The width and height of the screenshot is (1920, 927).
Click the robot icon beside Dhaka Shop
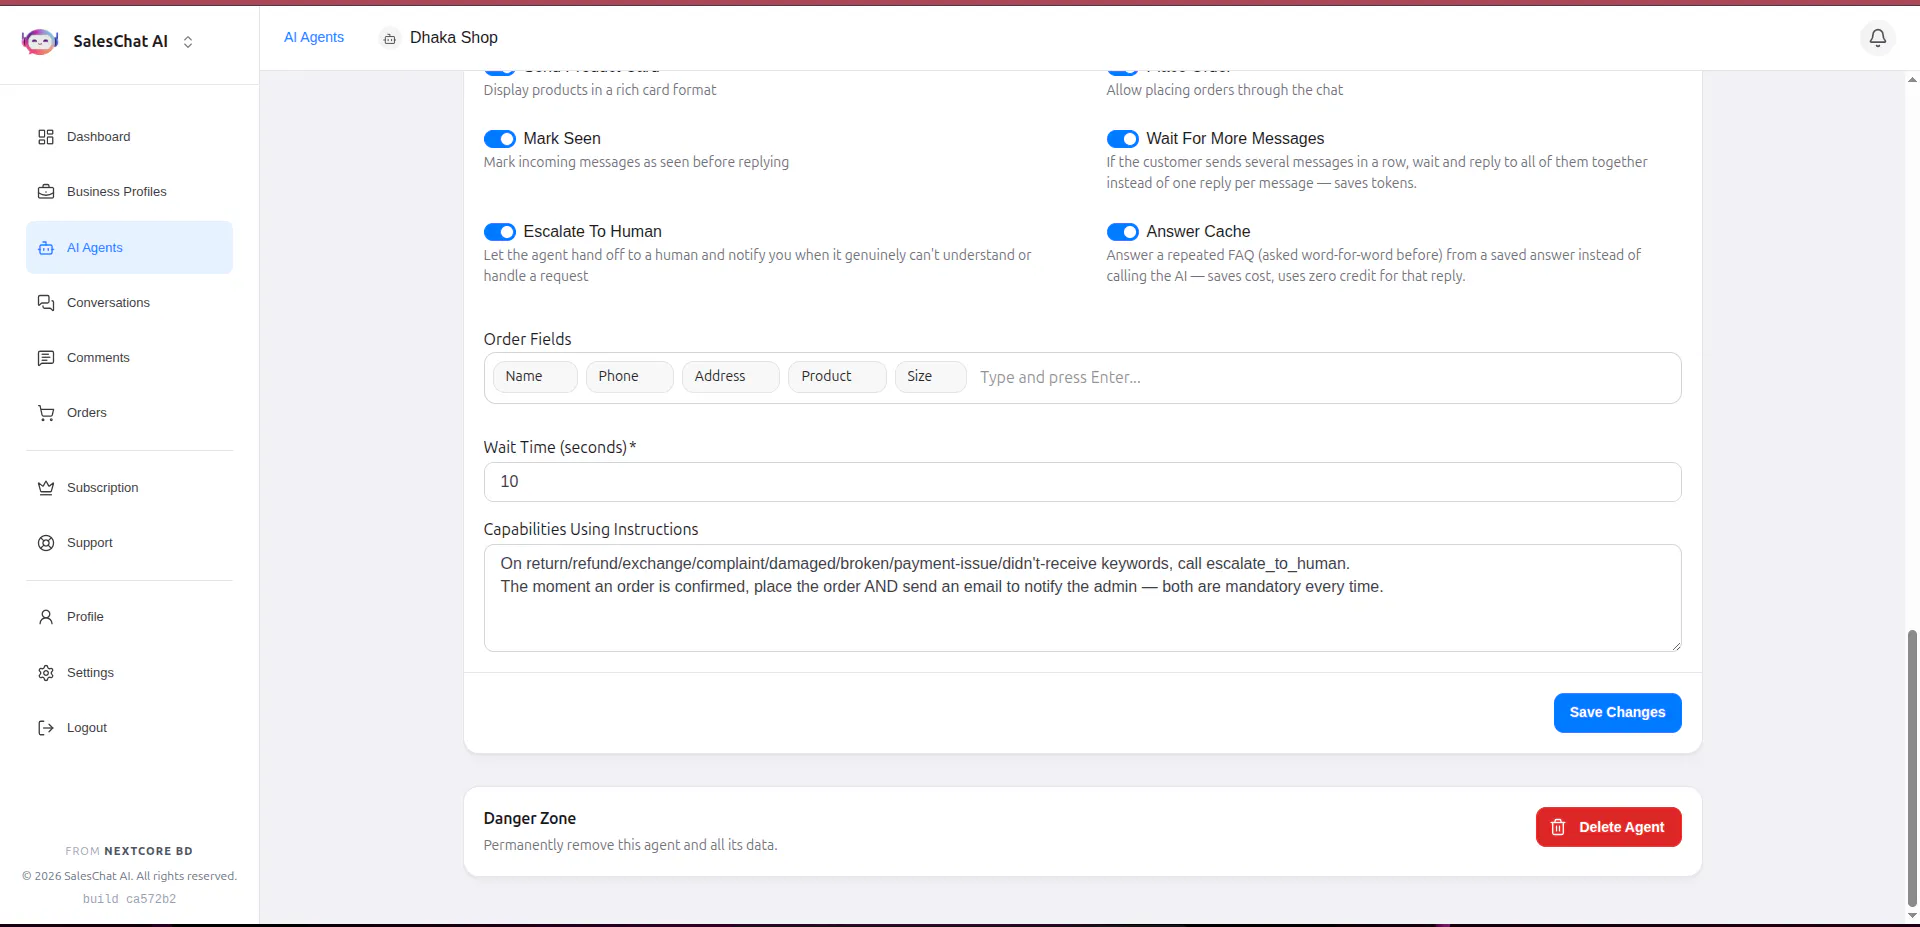[x=390, y=39]
